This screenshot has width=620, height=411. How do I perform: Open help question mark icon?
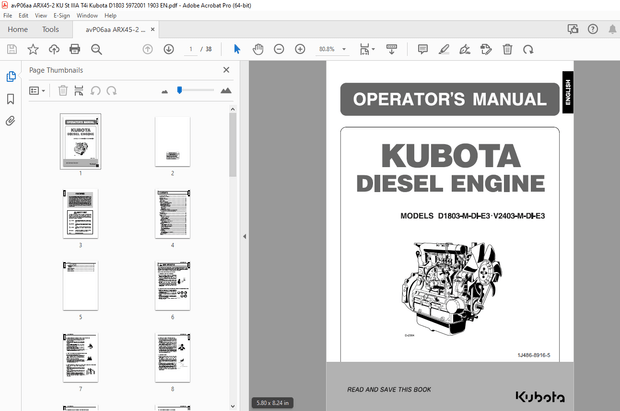click(x=593, y=29)
